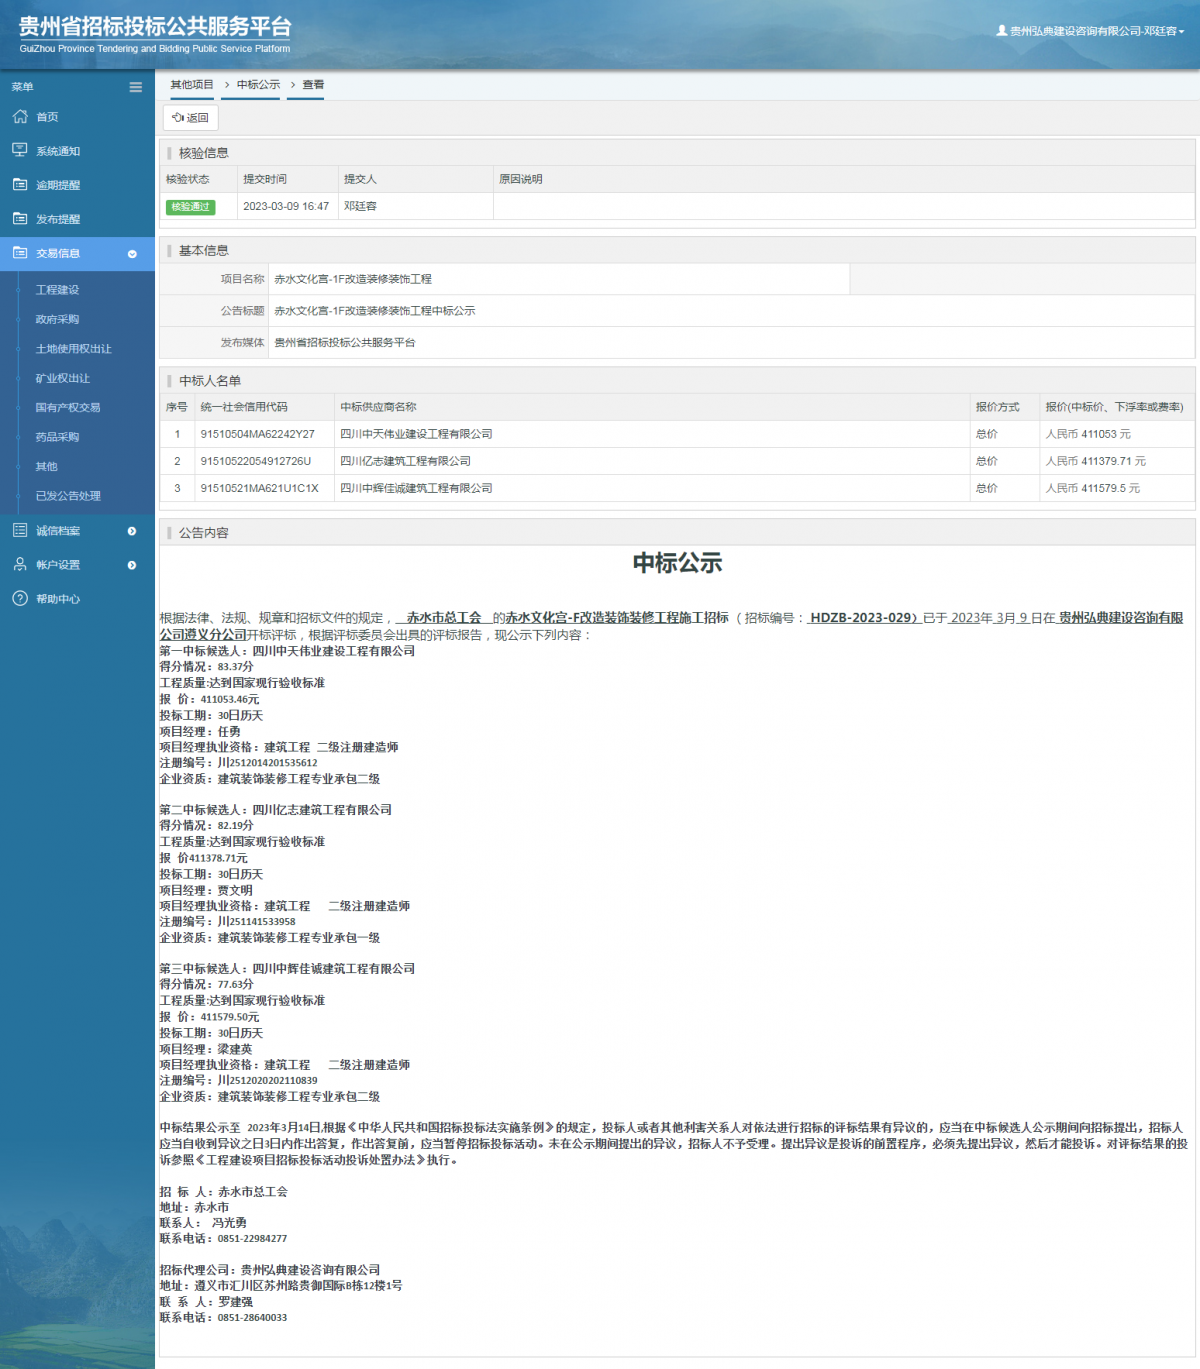This screenshot has height=1369, width=1200.
Task: Open the user account dropdown 邓廷容
Action: tap(1090, 31)
